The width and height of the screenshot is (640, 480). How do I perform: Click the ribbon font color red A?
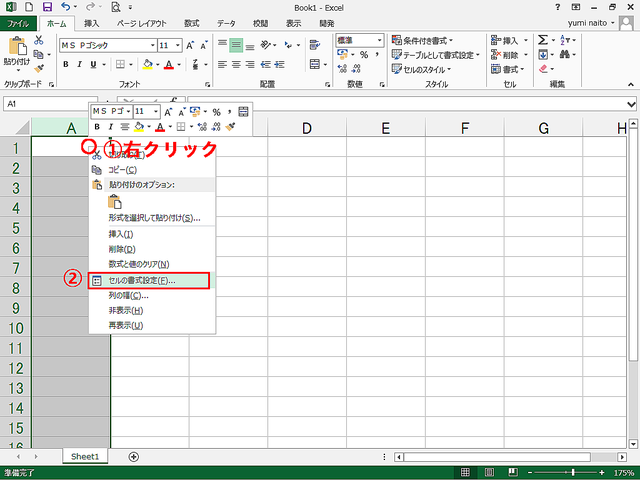click(167, 64)
